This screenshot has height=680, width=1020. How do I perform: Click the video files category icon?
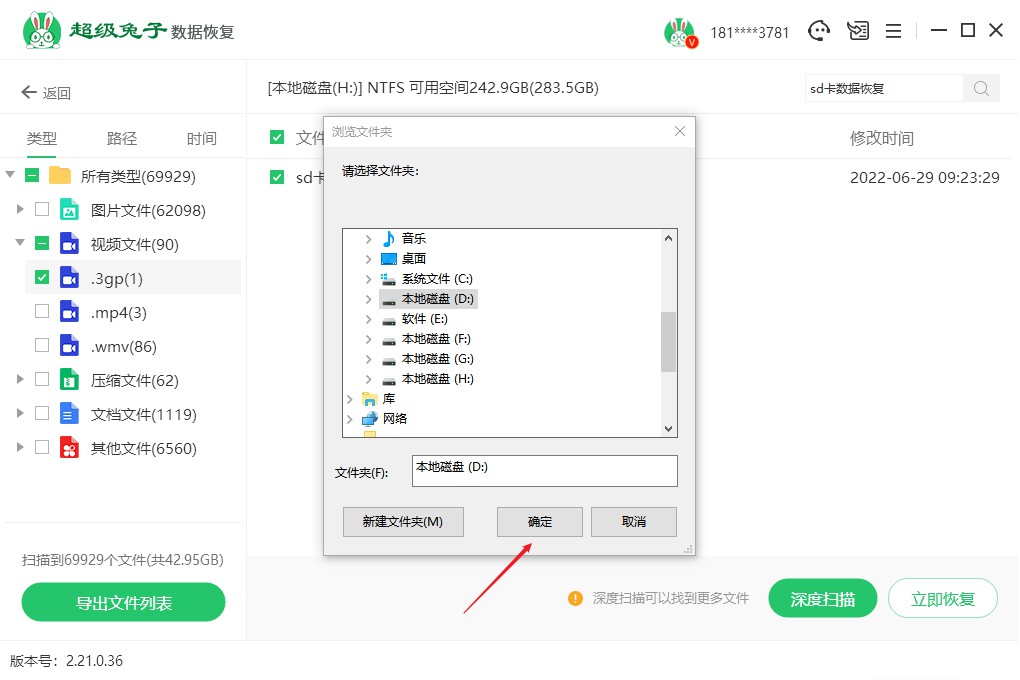tap(69, 244)
